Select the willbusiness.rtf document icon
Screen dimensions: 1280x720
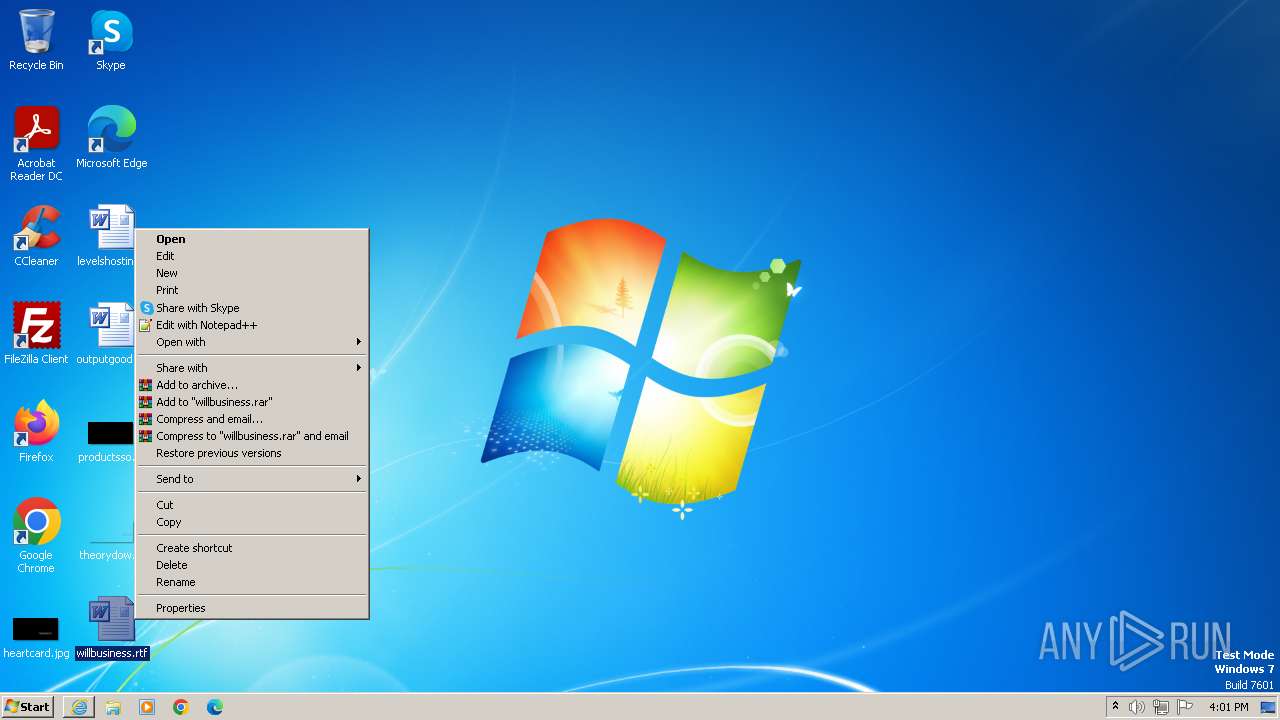point(111,628)
